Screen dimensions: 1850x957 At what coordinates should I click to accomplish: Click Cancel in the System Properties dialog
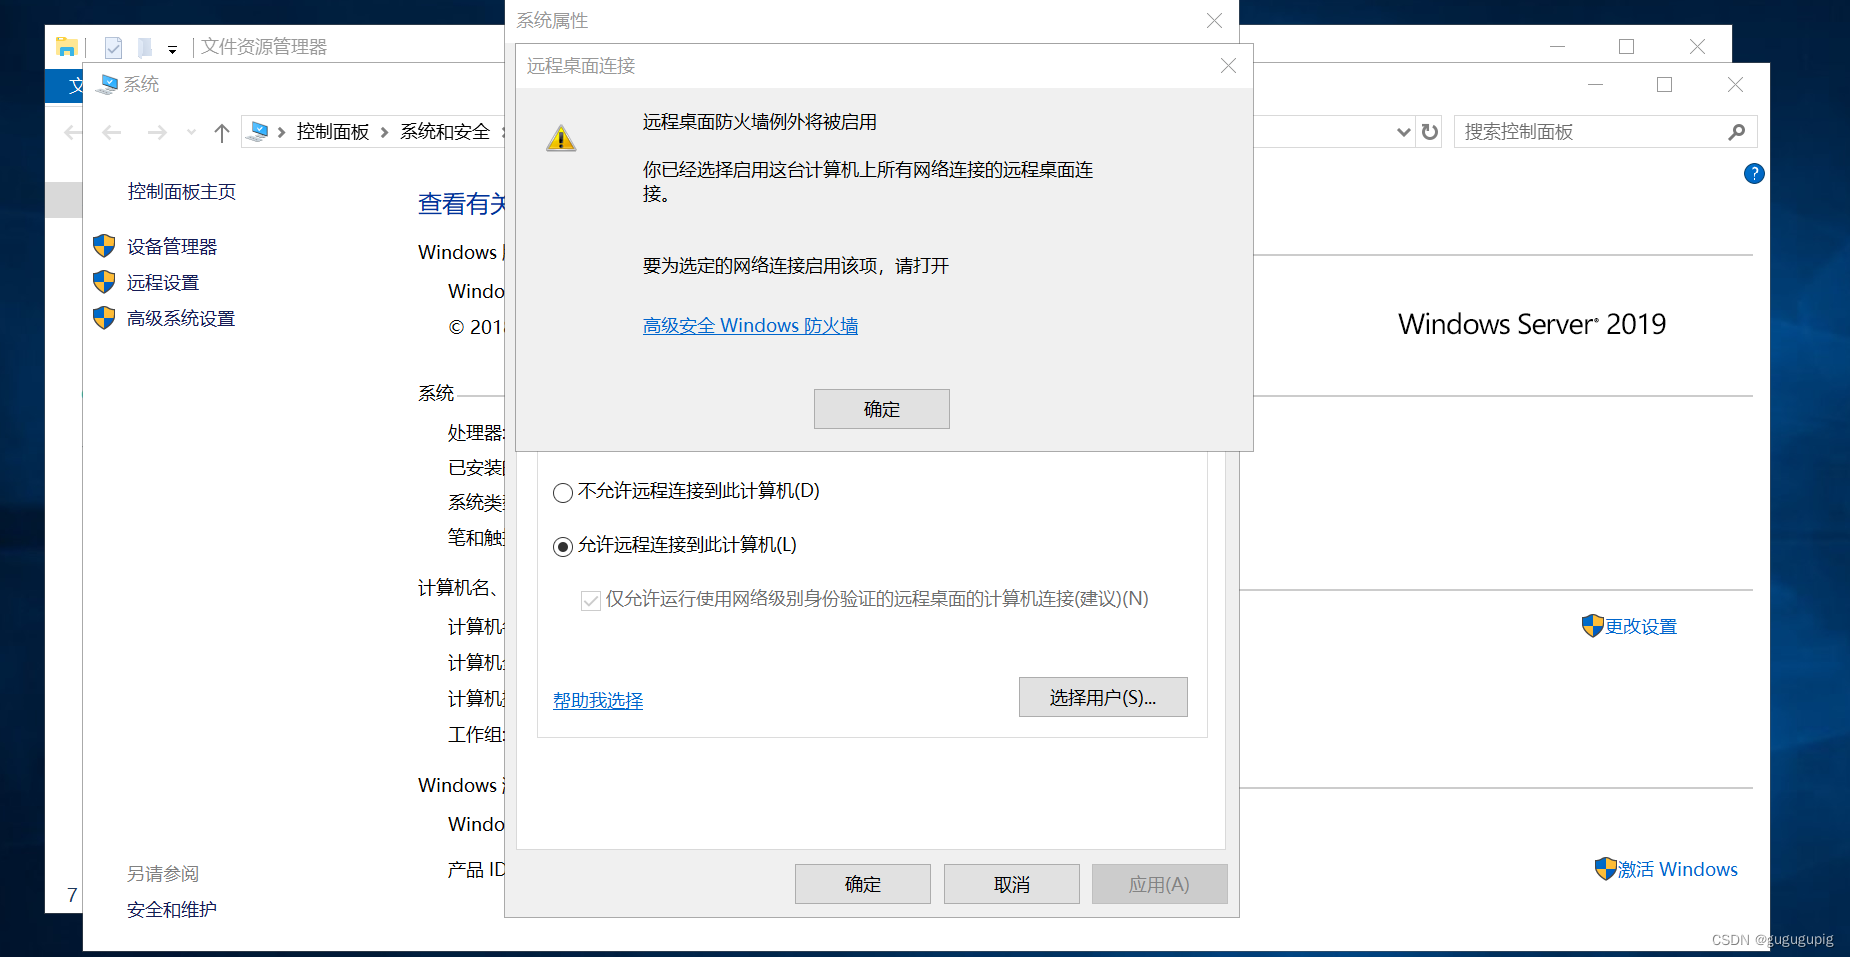click(x=1011, y=884)
